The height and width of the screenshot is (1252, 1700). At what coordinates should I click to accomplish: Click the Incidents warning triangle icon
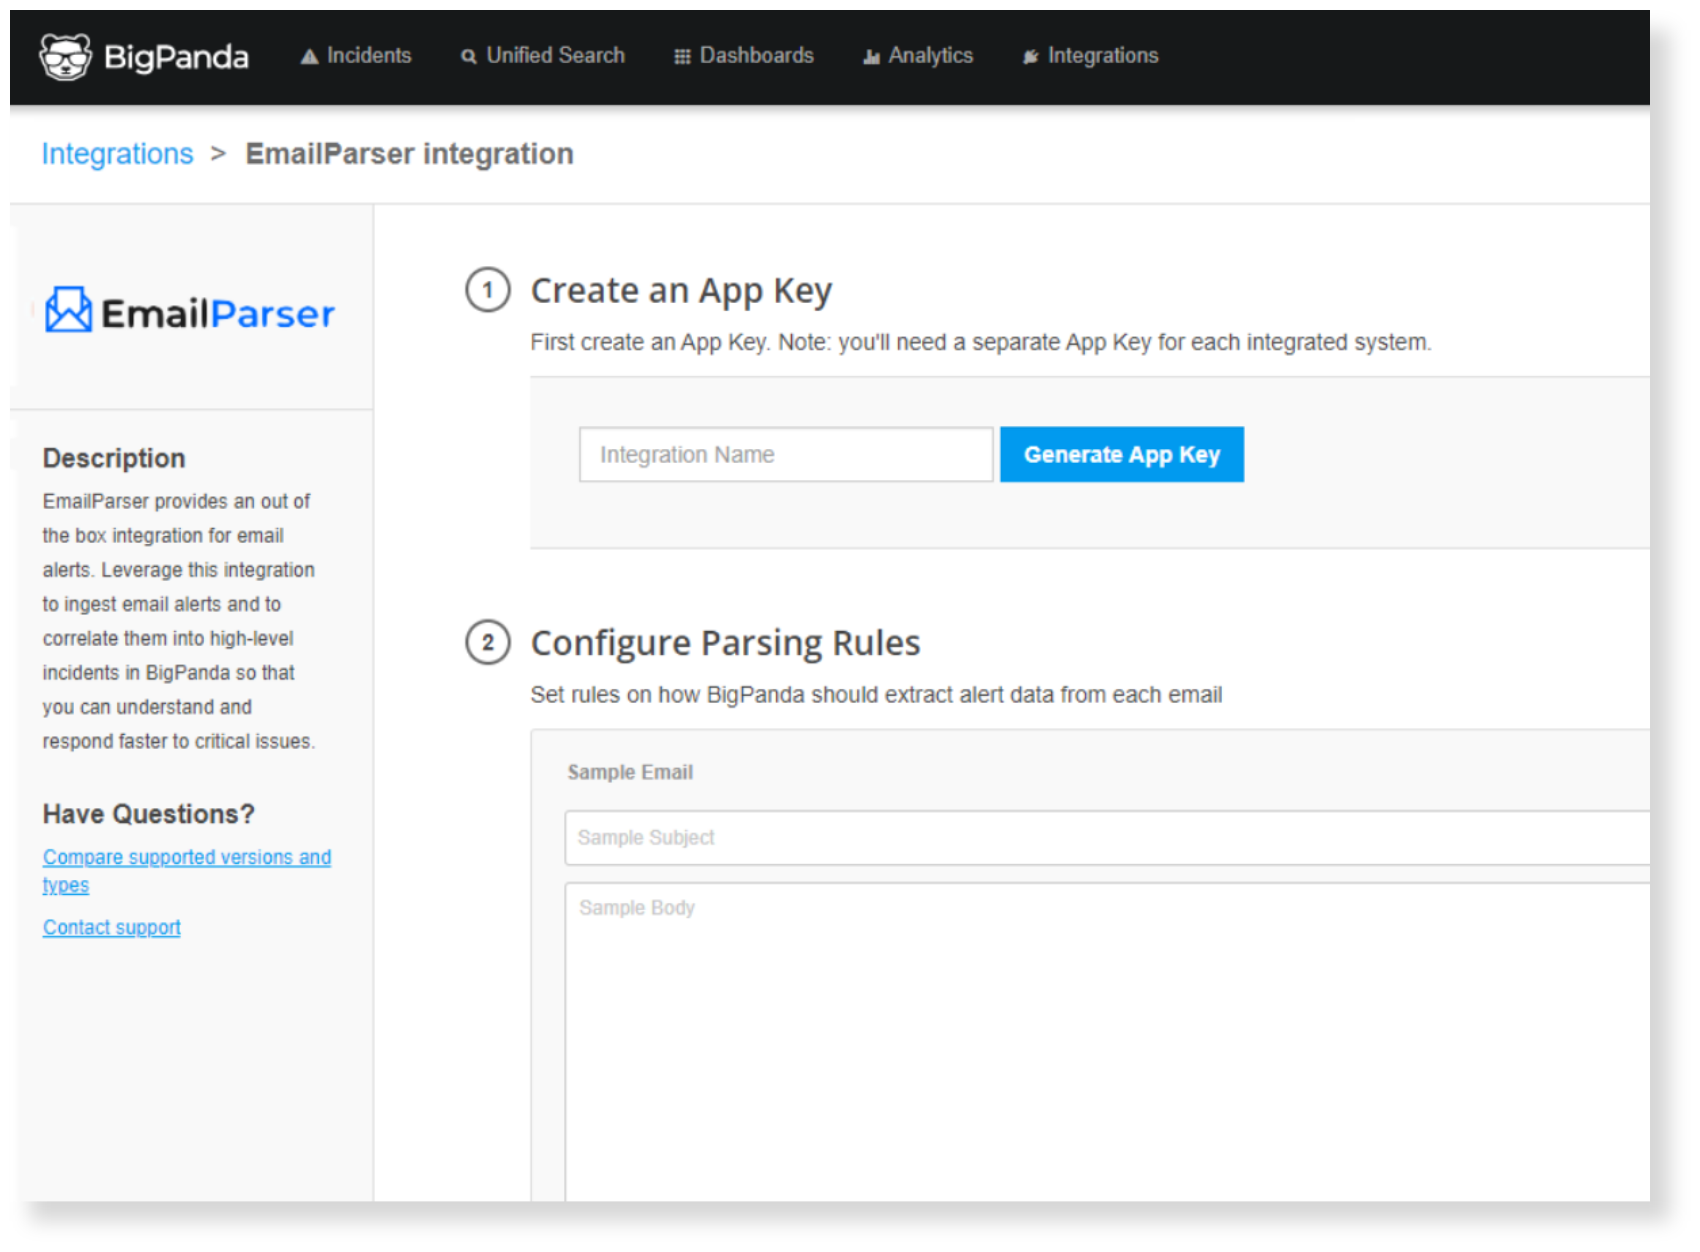click(310, 57)
